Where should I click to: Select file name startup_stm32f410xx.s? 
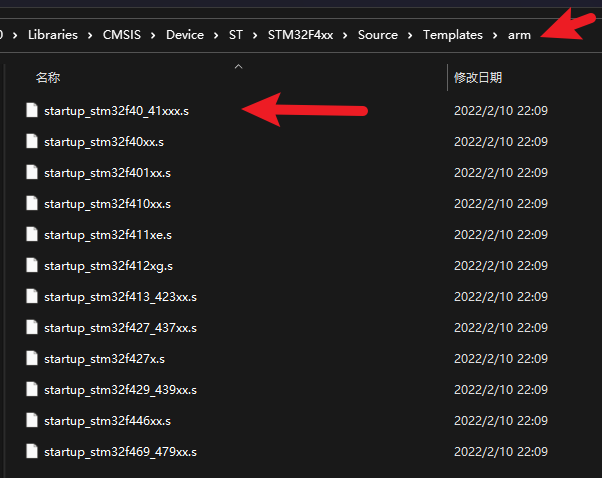coord(108,204)
